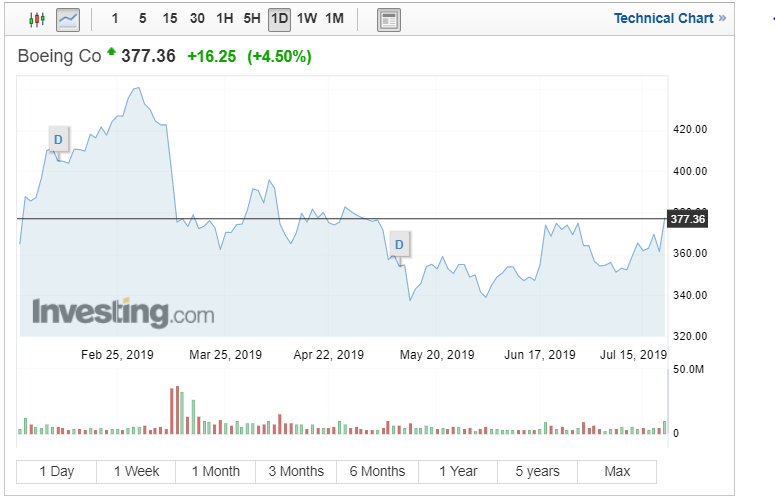Show the 1 Day range tab

[57, 471]
